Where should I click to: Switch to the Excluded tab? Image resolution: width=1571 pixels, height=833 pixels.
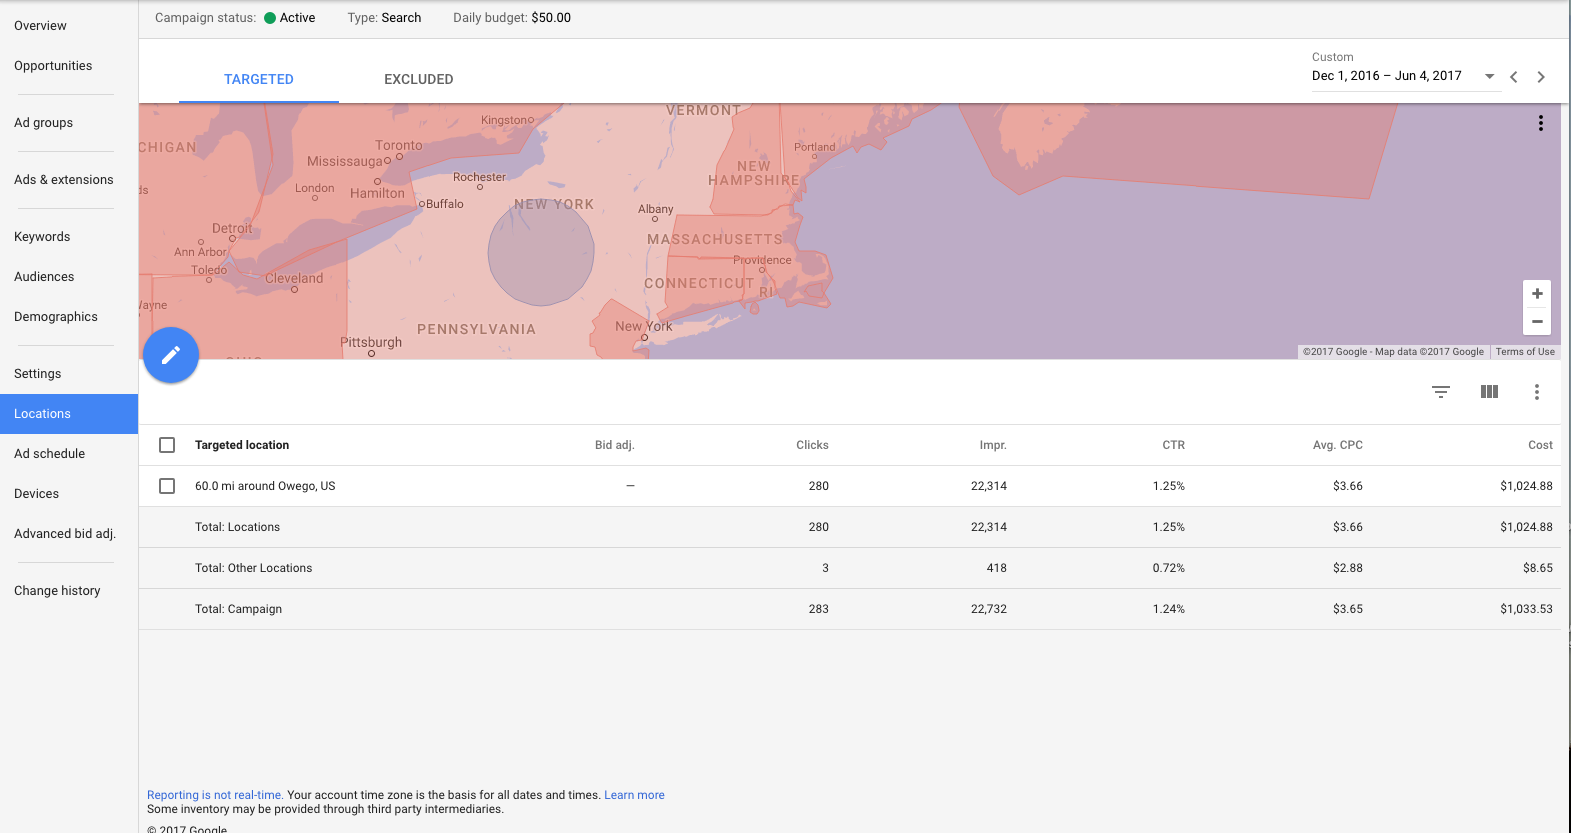tap(418, 79)
